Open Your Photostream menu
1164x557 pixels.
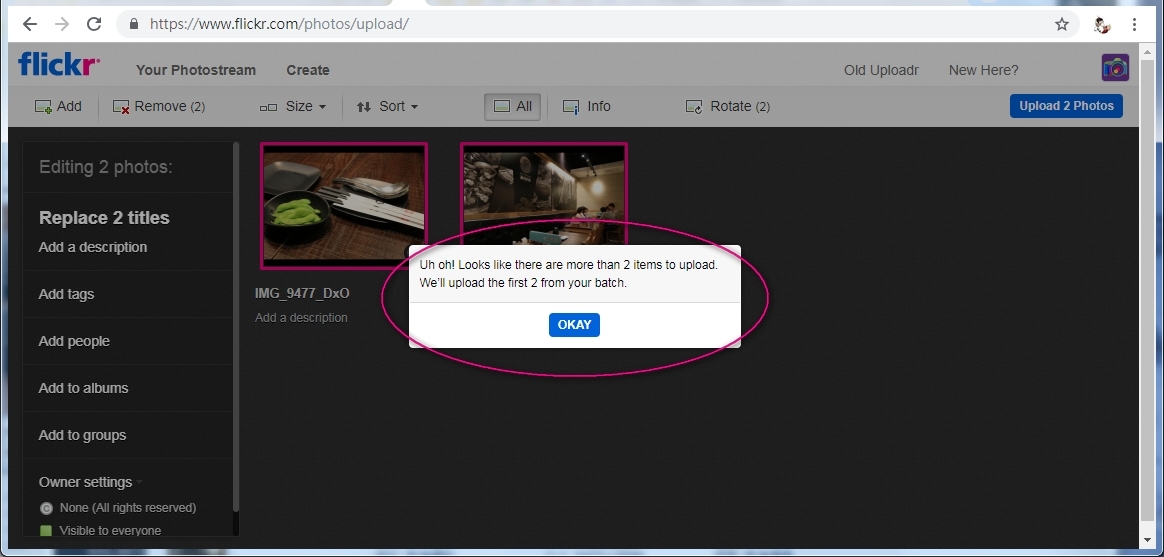click(x=196, y=70)
